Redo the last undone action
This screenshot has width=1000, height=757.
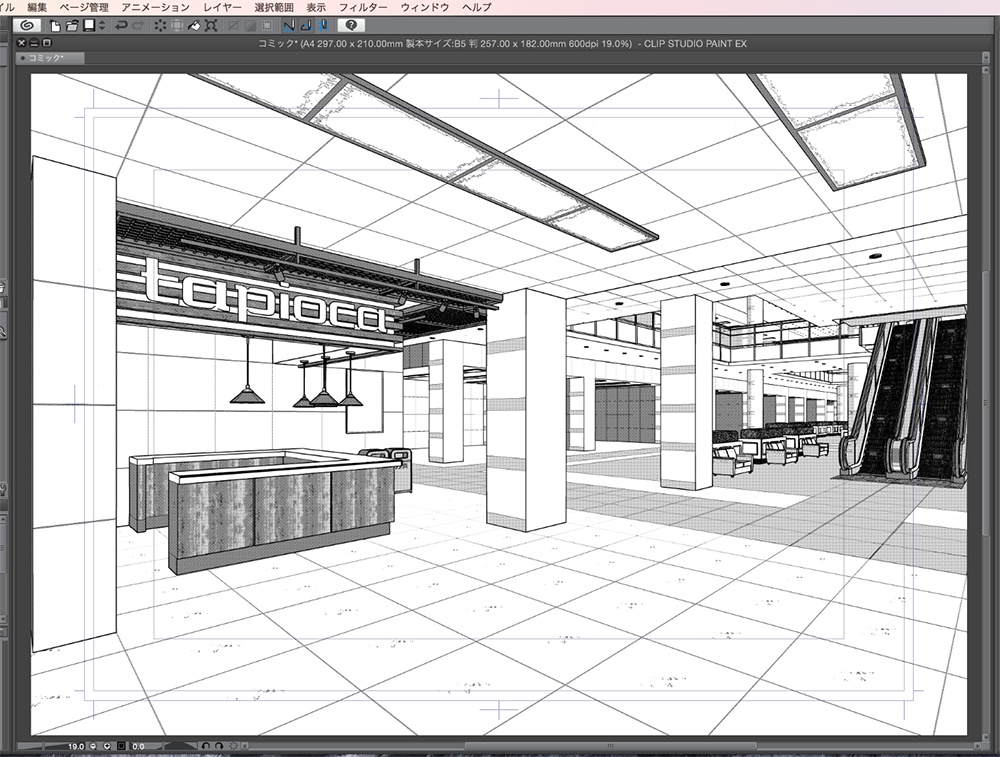137,26
